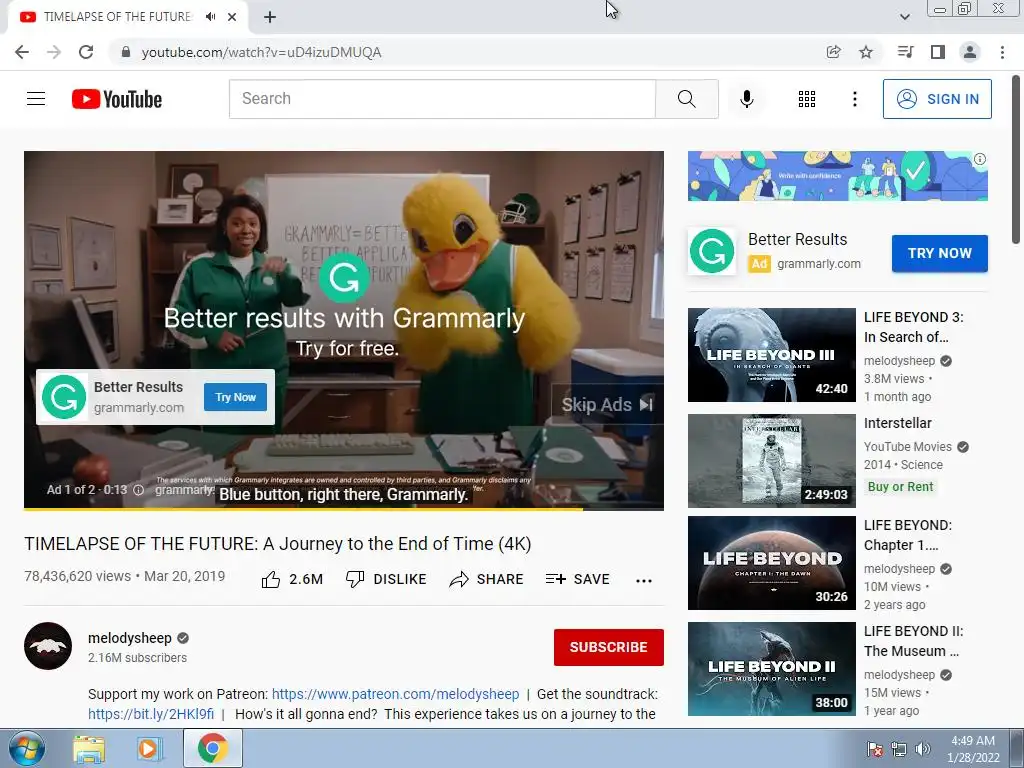Click the yellow ad progress bar
The image size is (1024, 768).
[x=303, y=508]
